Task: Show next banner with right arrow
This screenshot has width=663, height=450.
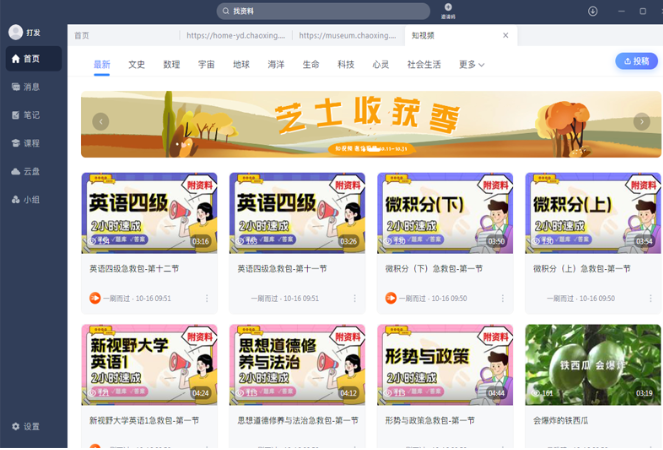Action: 641,122
